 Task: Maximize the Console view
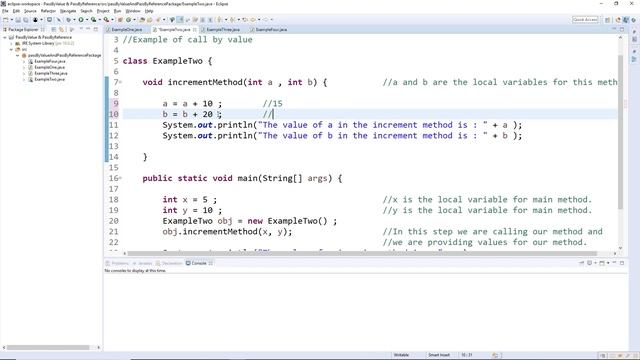(622, 263)
